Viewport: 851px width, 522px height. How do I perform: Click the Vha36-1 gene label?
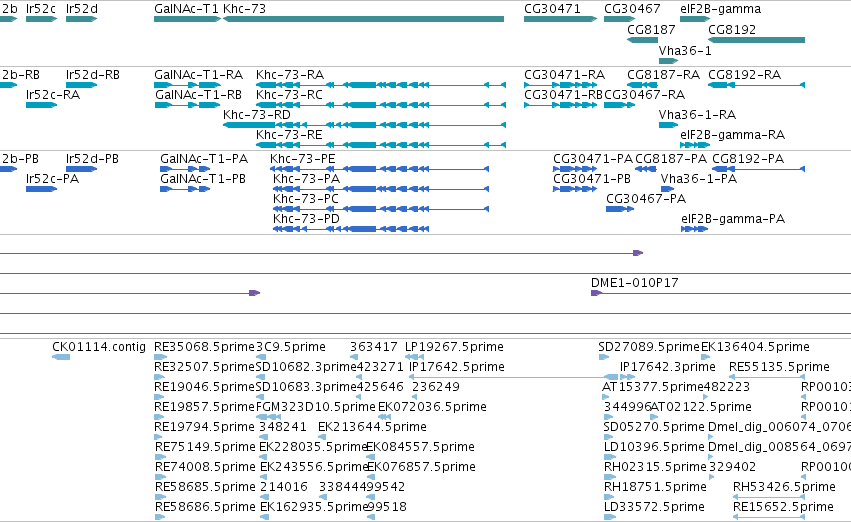[x=685, y=50]
